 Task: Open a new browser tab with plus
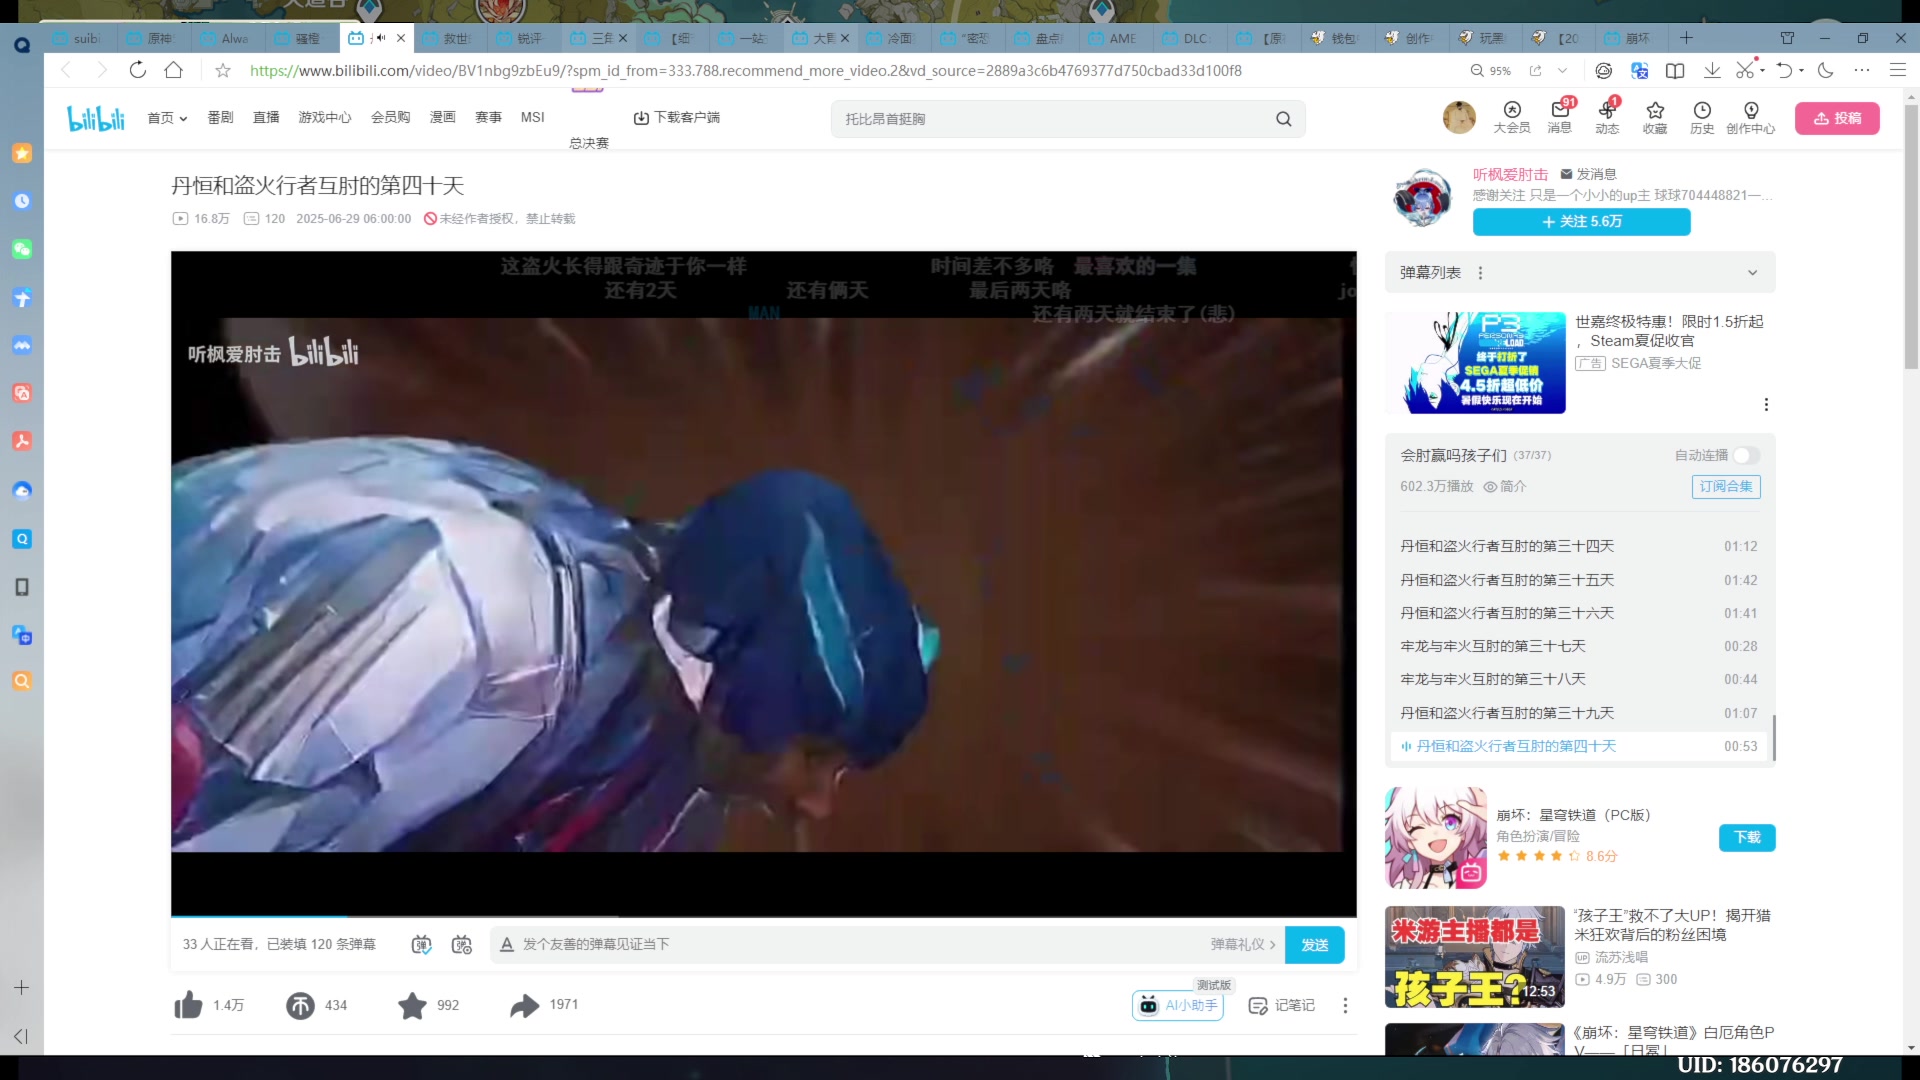click(1686, 38)
